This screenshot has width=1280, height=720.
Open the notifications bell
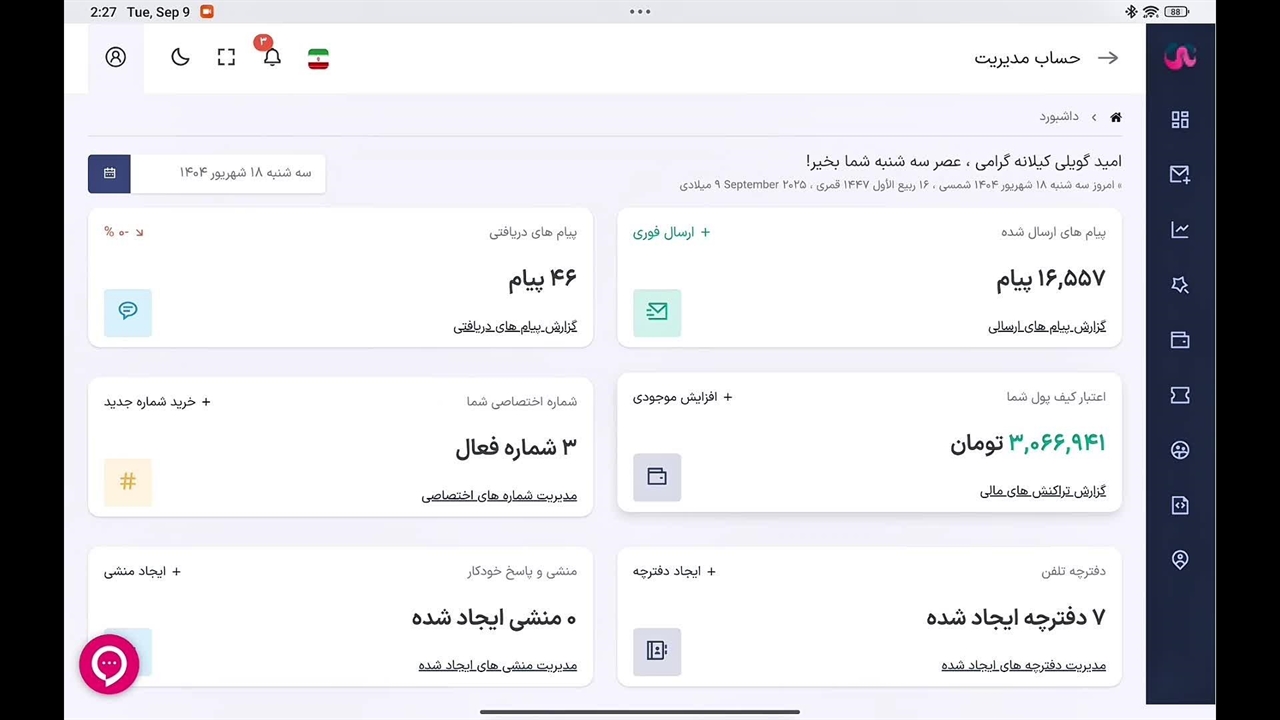[272, 58]
